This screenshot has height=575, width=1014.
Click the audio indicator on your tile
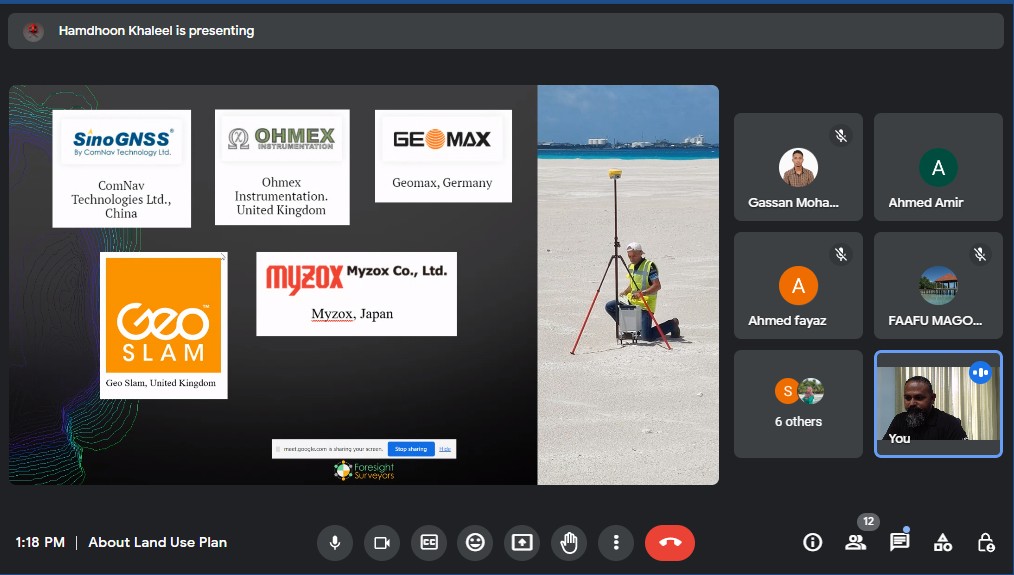coord(980,373)
